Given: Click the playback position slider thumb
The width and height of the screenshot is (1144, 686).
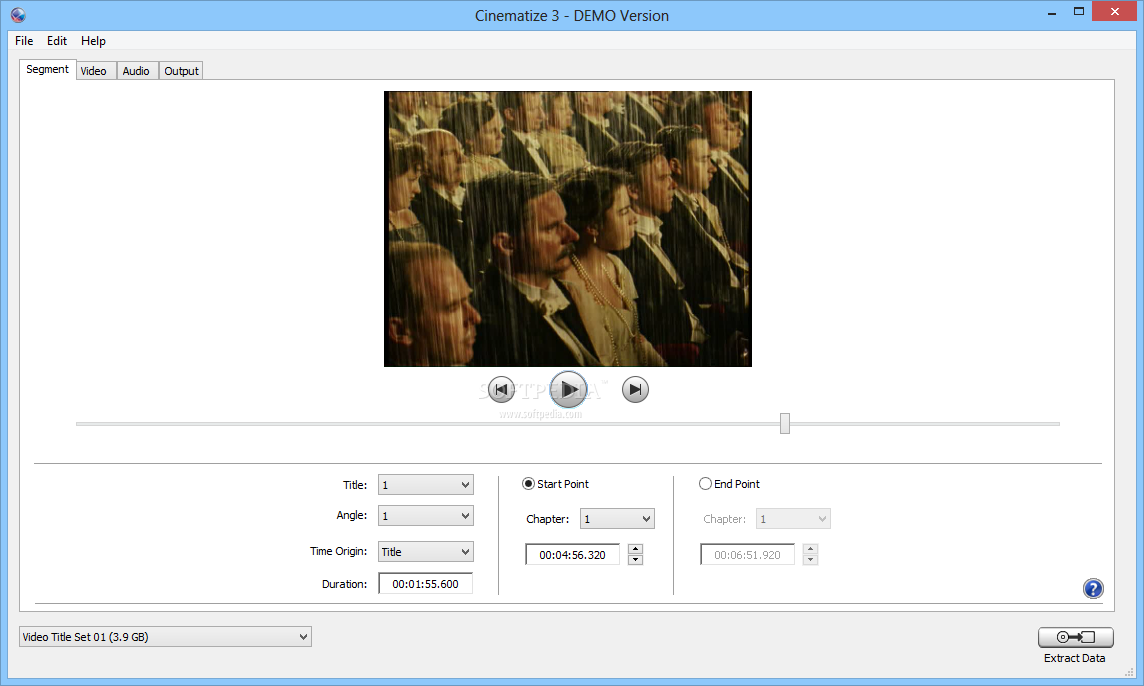Looking at the screenshot, I should click(x=784, y=423).
